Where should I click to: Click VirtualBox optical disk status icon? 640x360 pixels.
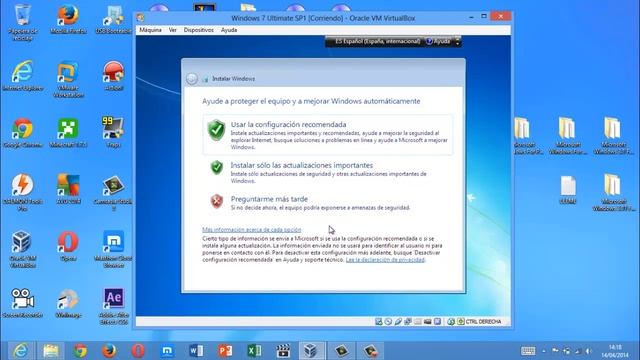pyautogui.click(x=388, y=322)
